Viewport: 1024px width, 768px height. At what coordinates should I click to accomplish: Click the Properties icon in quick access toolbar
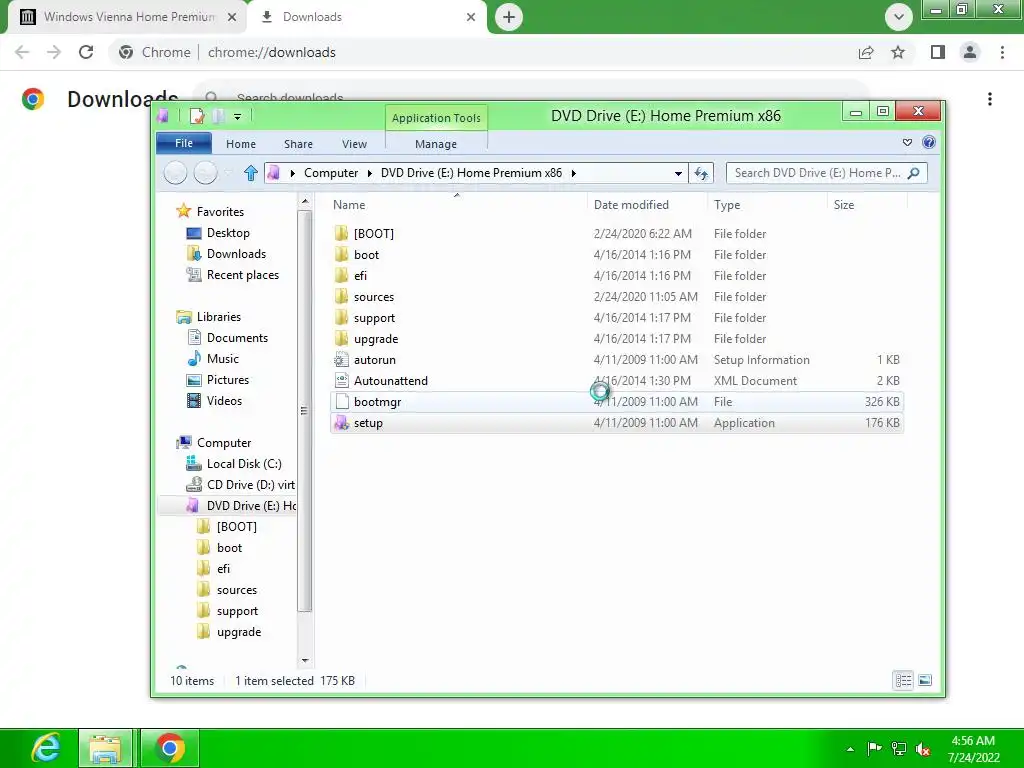197,116
